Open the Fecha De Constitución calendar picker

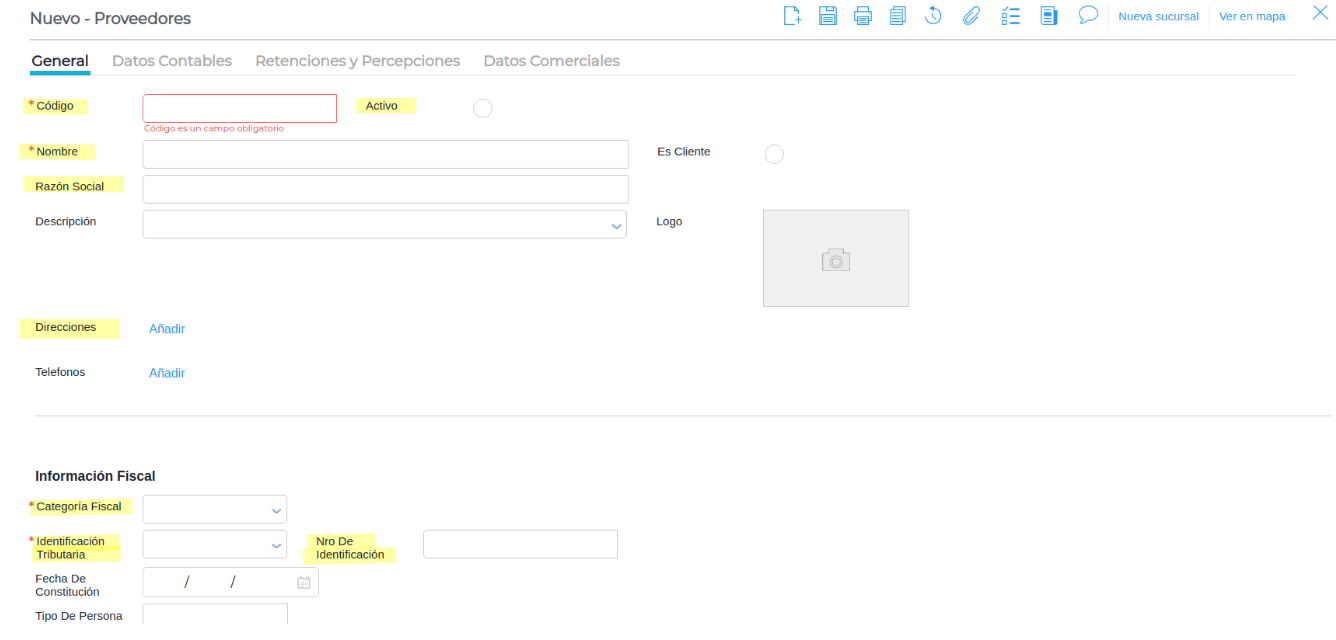(x=304, y=583)
